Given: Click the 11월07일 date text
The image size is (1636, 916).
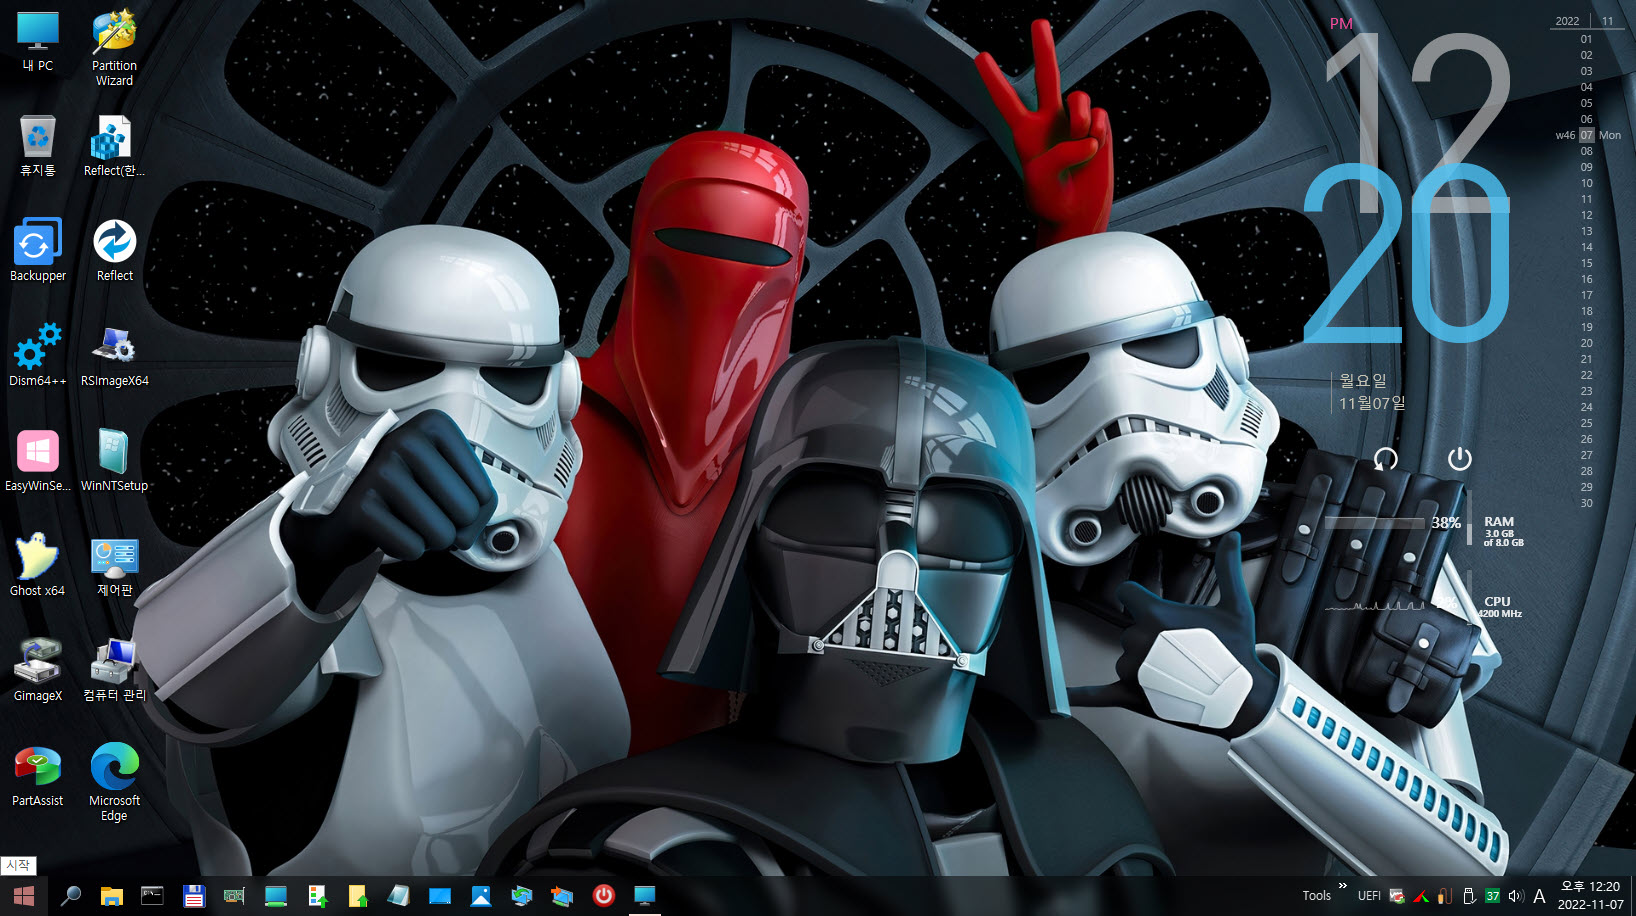Looking at the screenshot, I should (x=1372, y=403).
